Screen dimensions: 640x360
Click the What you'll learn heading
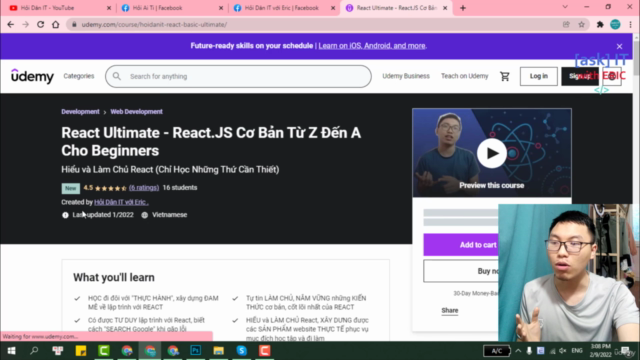pos(114,278)
